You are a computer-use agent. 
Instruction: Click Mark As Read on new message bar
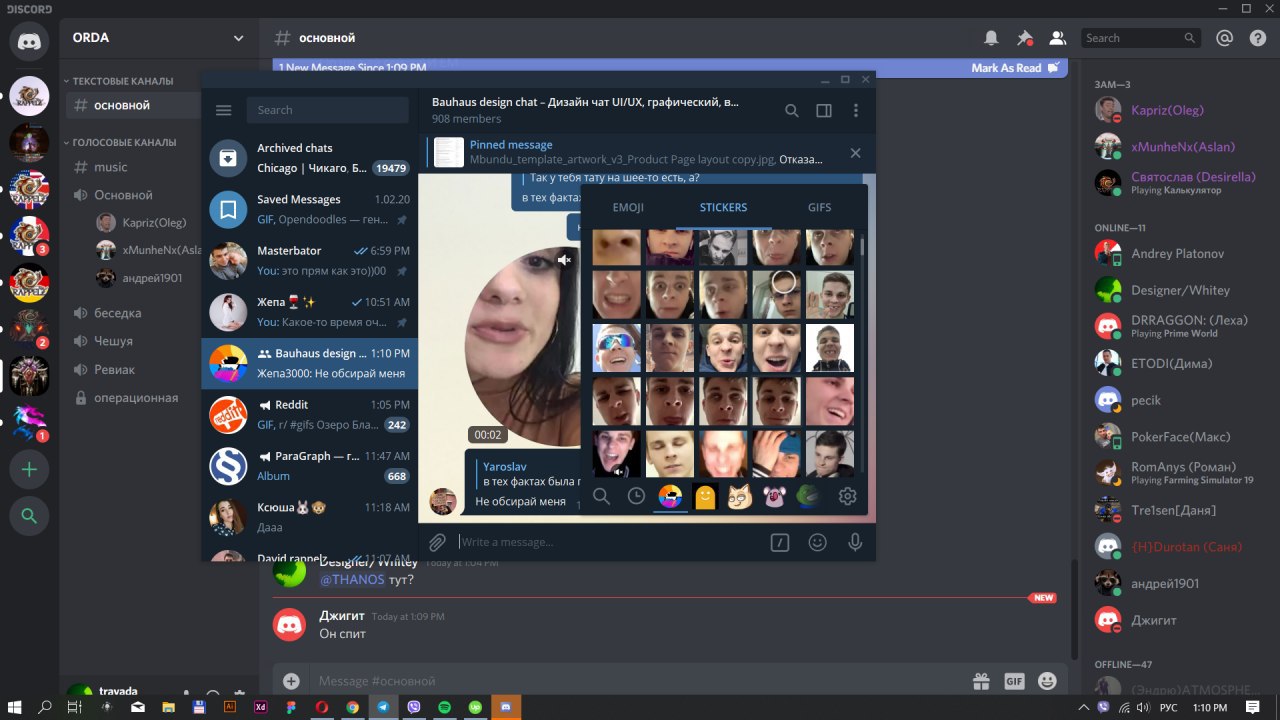[1014, 68]
